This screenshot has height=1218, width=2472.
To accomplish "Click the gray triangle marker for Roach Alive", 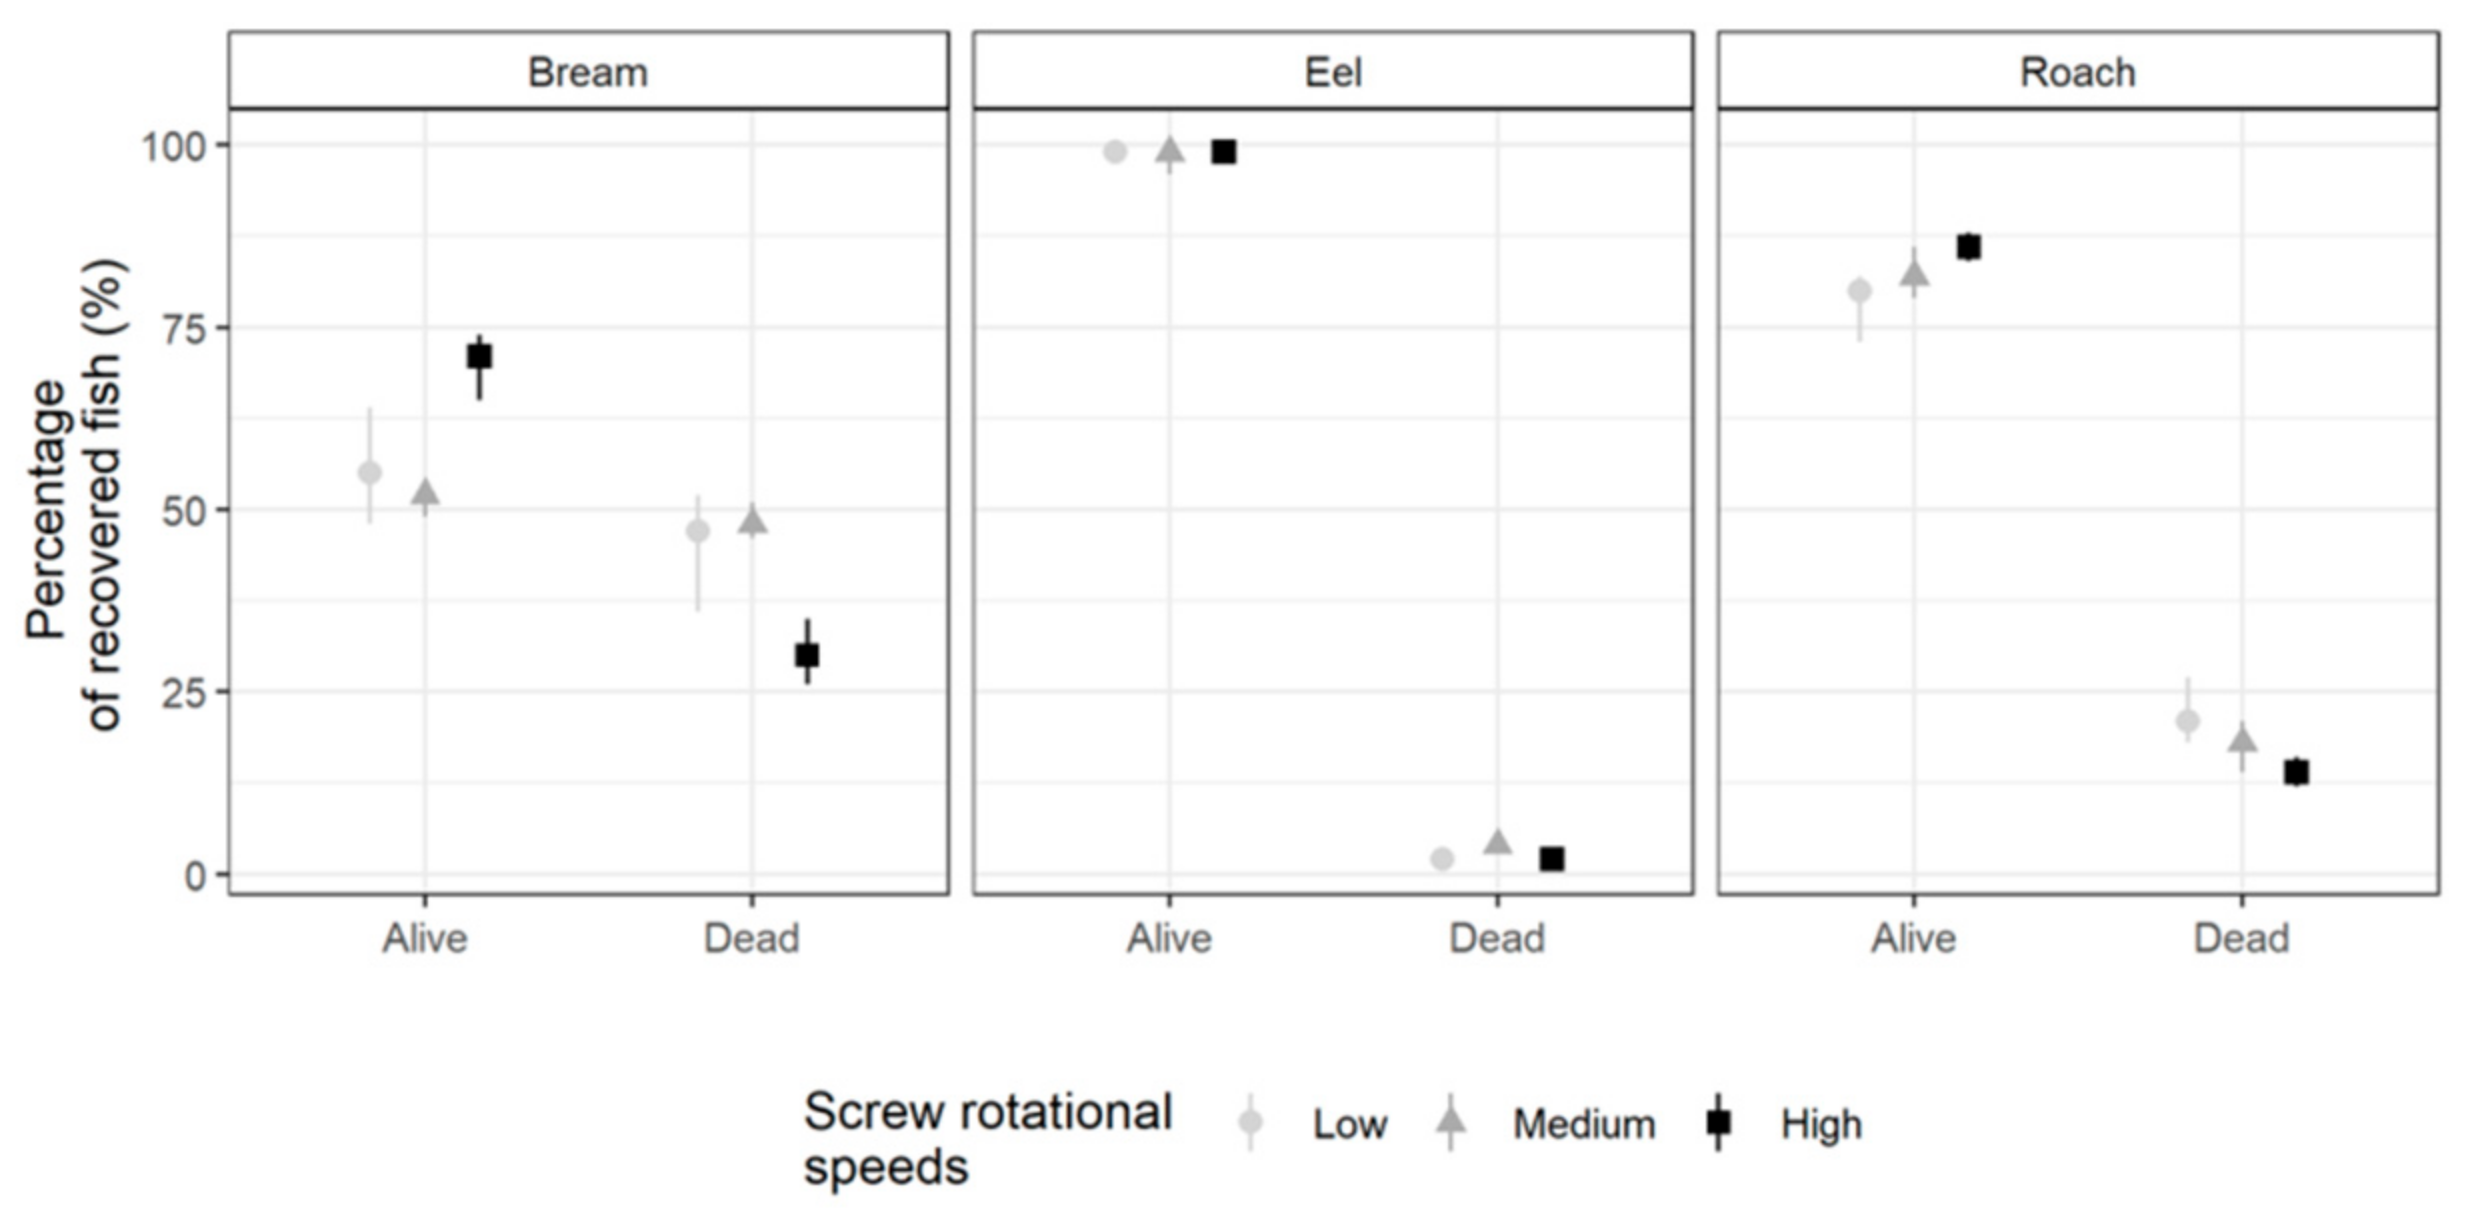I will [x=1914, y=275].
